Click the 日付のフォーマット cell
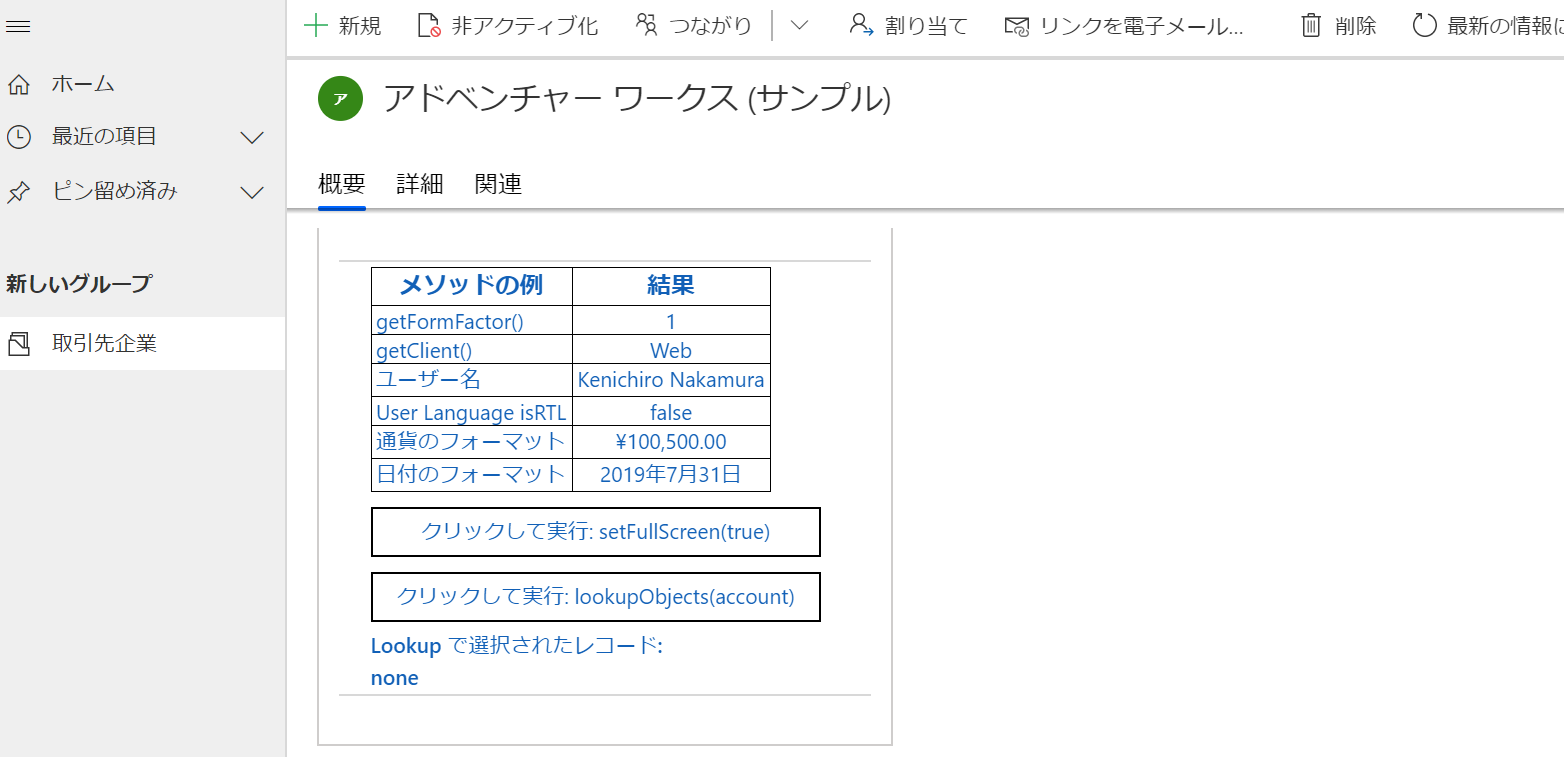1564x757 pixels. point(472,475)
